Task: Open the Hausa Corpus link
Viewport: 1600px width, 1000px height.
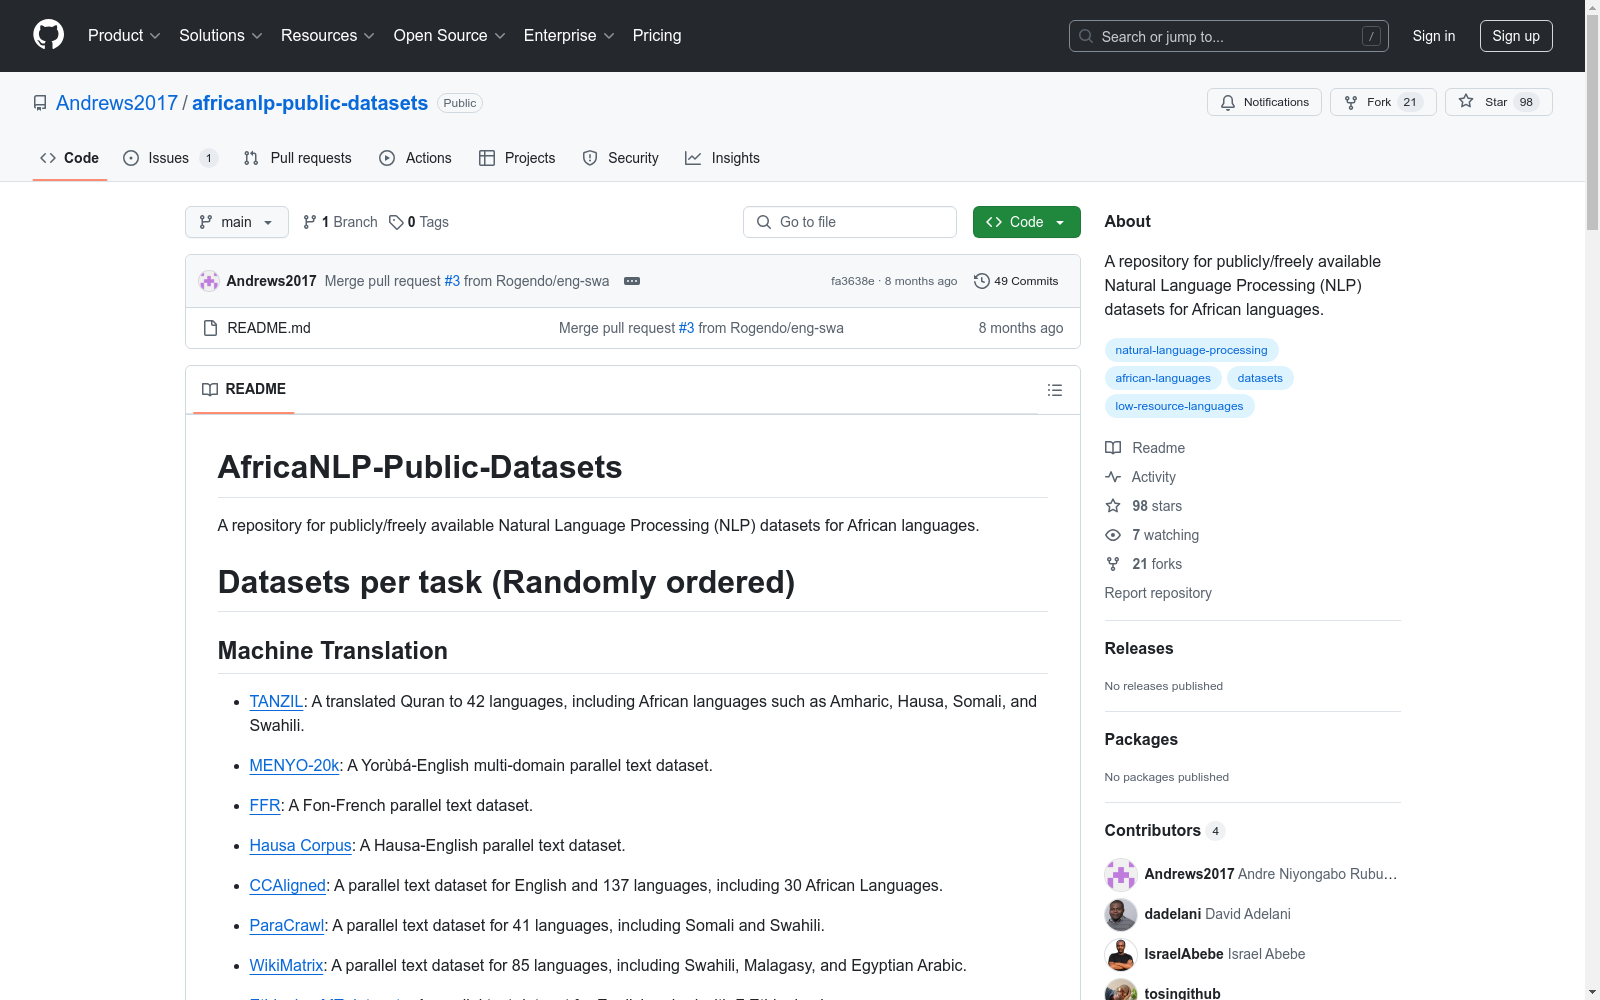Action: coord(300,846)
